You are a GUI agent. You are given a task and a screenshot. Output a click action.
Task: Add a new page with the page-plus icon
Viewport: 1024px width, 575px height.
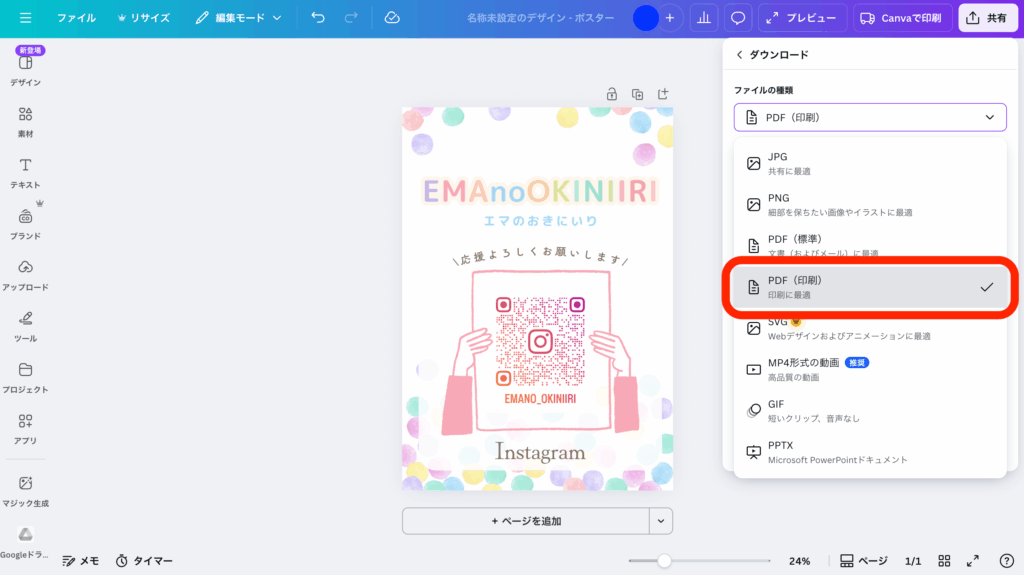[663, 94]
